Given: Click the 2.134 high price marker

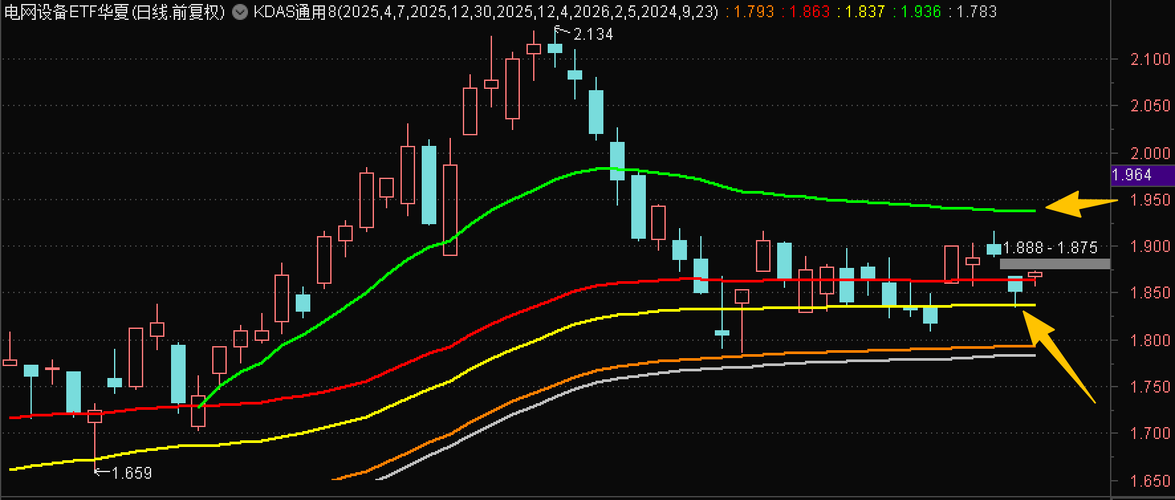Looking at the screenshot, I should coord(593,33).
